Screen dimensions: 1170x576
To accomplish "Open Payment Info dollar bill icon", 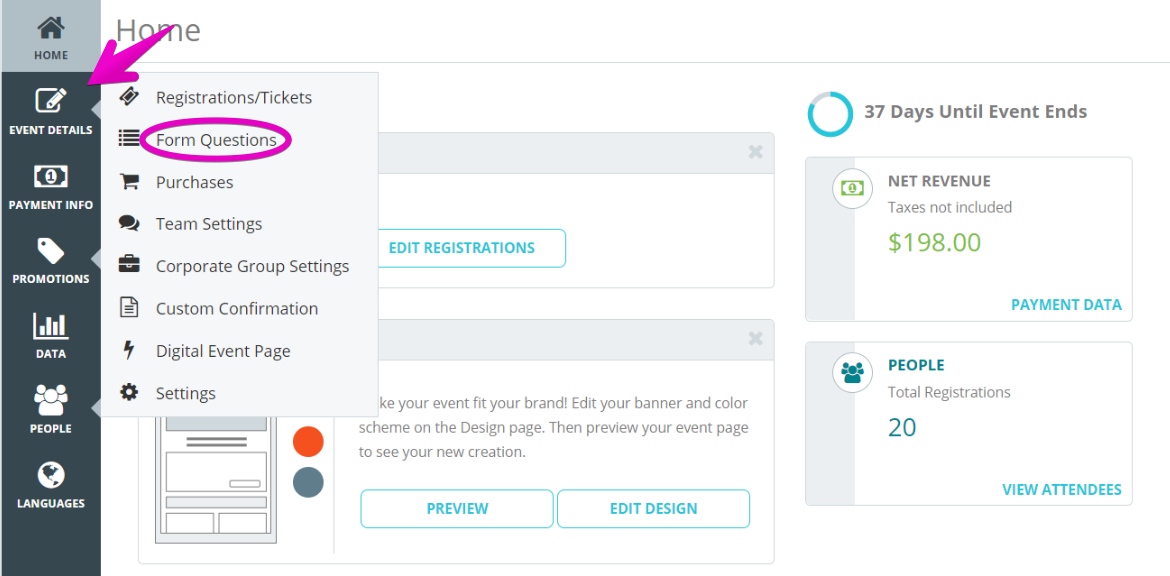I will tap(51, 176).
